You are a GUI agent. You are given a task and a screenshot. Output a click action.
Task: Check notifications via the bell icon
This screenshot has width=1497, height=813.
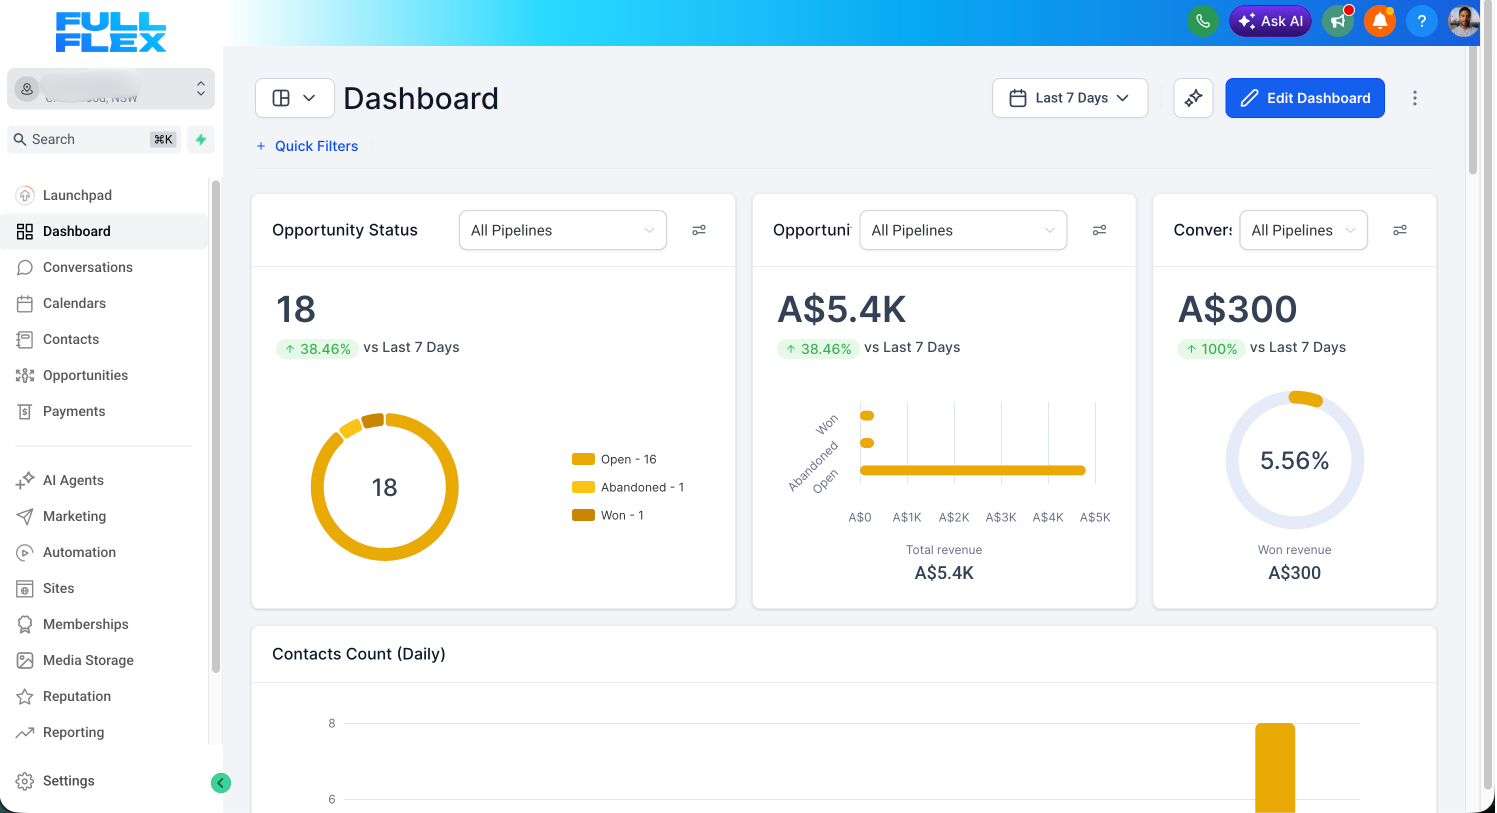(x=1380, y=20)
